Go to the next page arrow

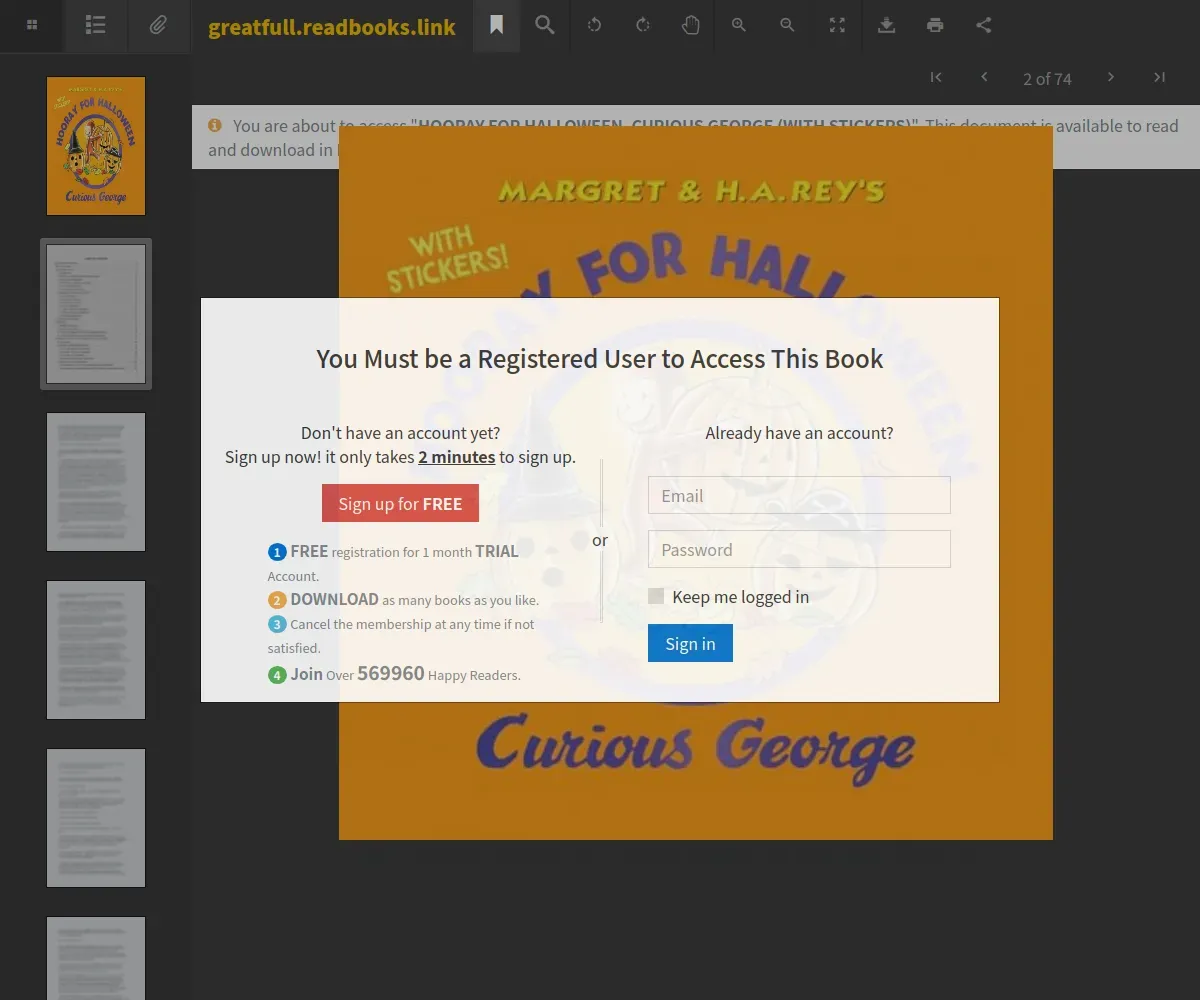(x=1111, y=77)
